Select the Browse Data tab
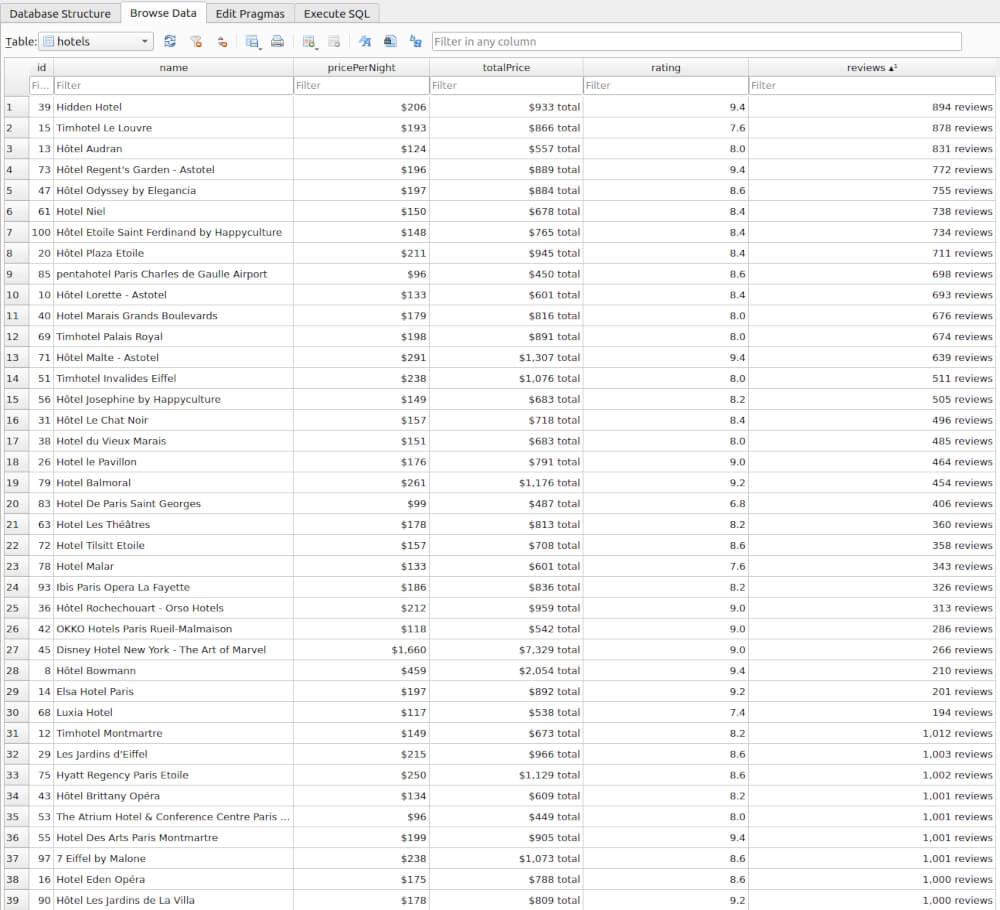This screenshot has width=1000, height=910. (163, 13)
